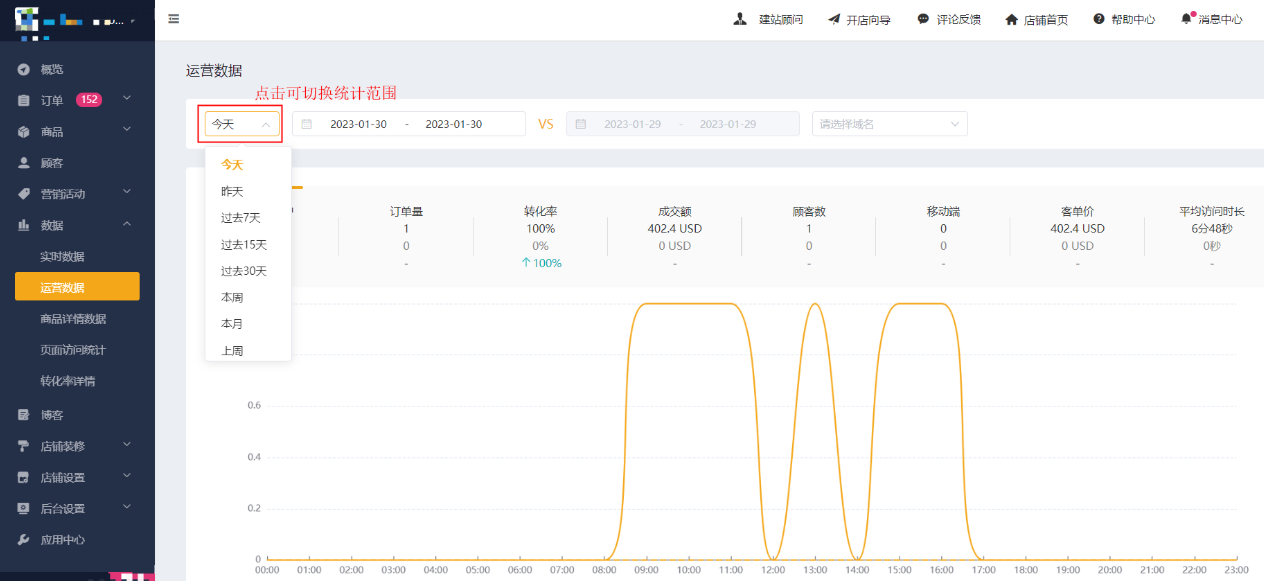Pick 本月 from date range list
Image resolution: width=1264 pixels, height=581 pixels.
(232, 324)
